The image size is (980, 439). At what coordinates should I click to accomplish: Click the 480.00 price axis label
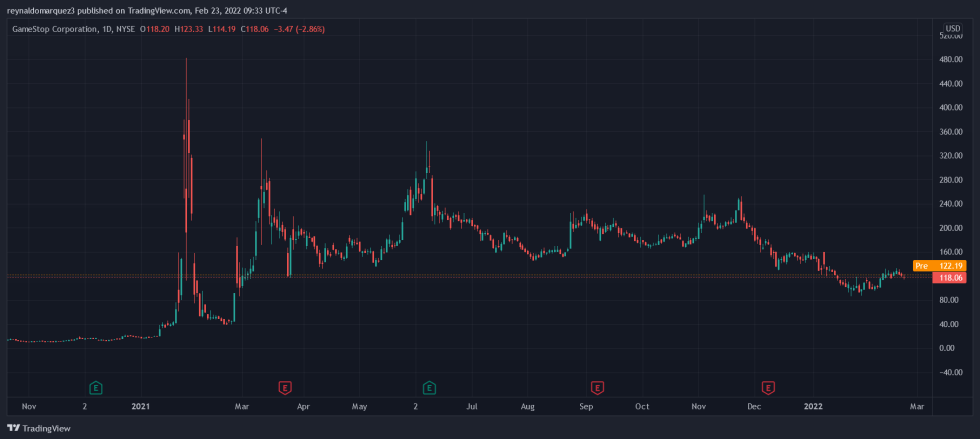[950, 60]
